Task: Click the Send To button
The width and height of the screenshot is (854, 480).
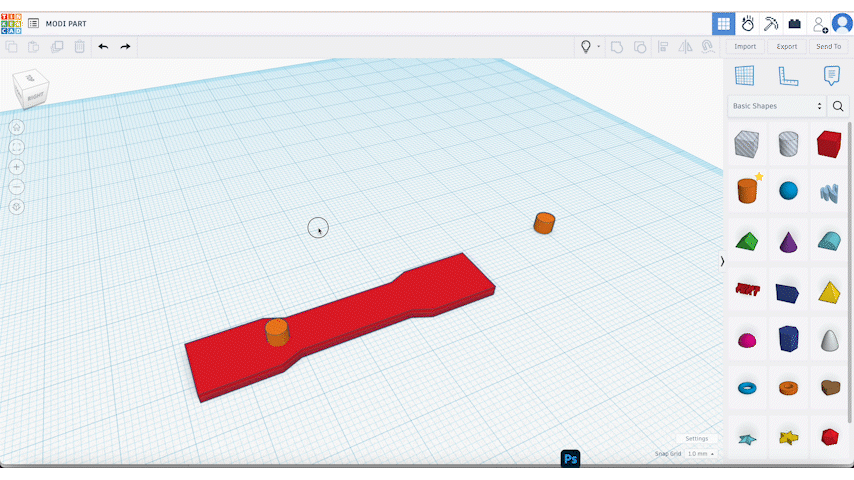Action: coord(828,46)
